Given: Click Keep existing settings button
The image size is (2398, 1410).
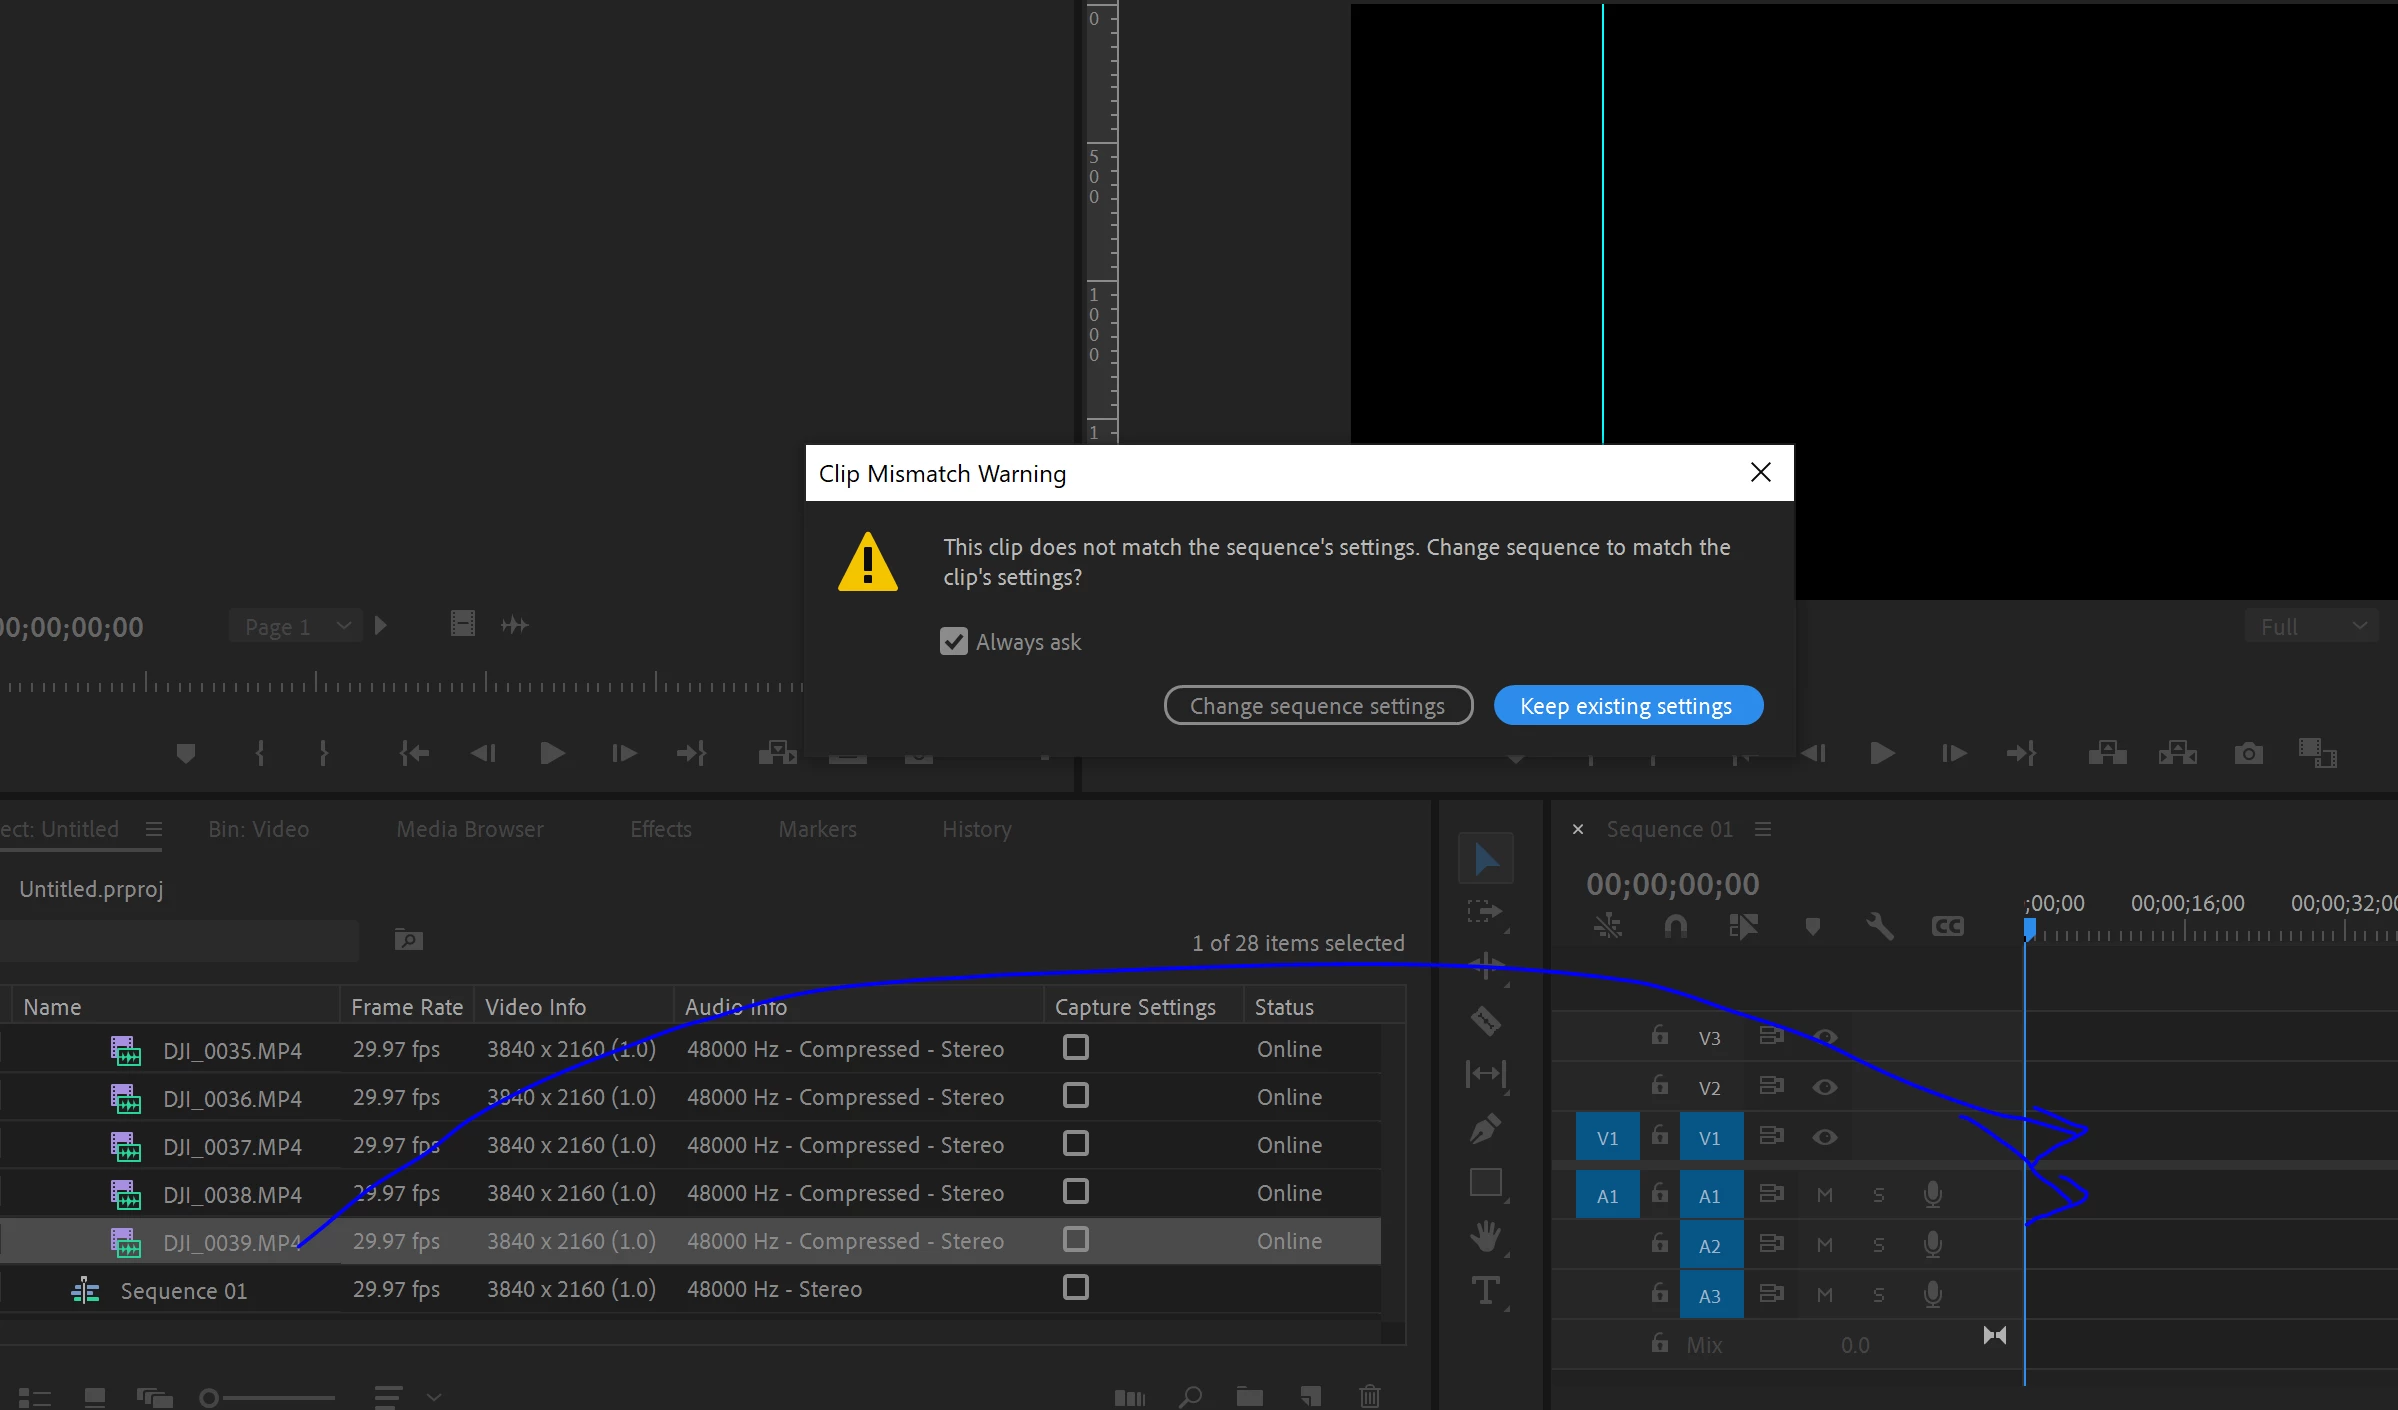Looking at the screenshot, I should 1627,706.
